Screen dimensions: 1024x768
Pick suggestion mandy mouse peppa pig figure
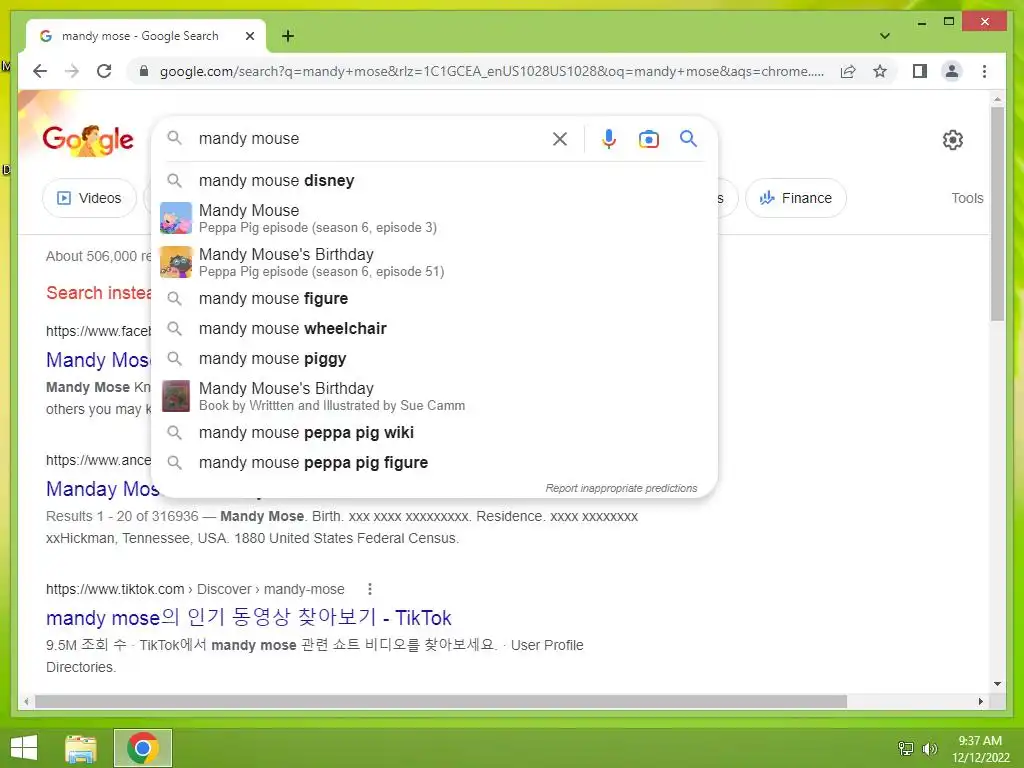pos(434,462)
